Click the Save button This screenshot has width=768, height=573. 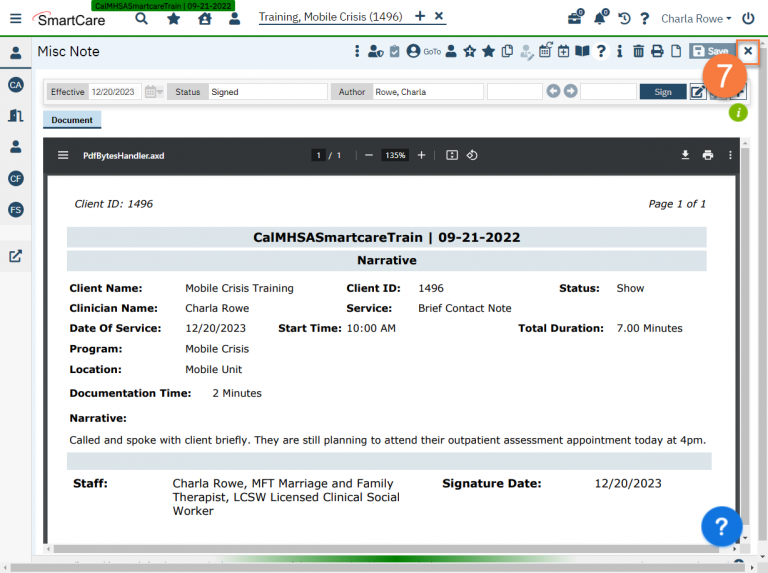point(711,51)
